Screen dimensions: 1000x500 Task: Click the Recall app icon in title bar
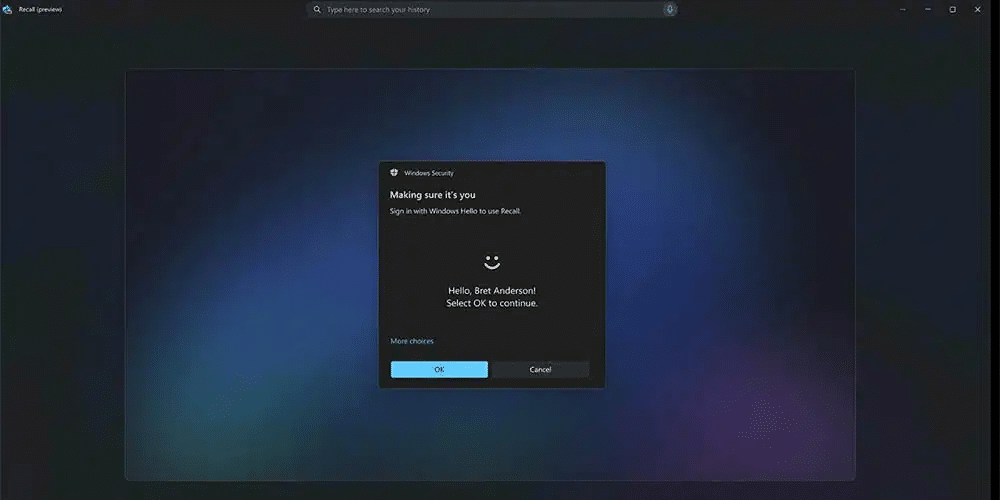coord(8,10)
